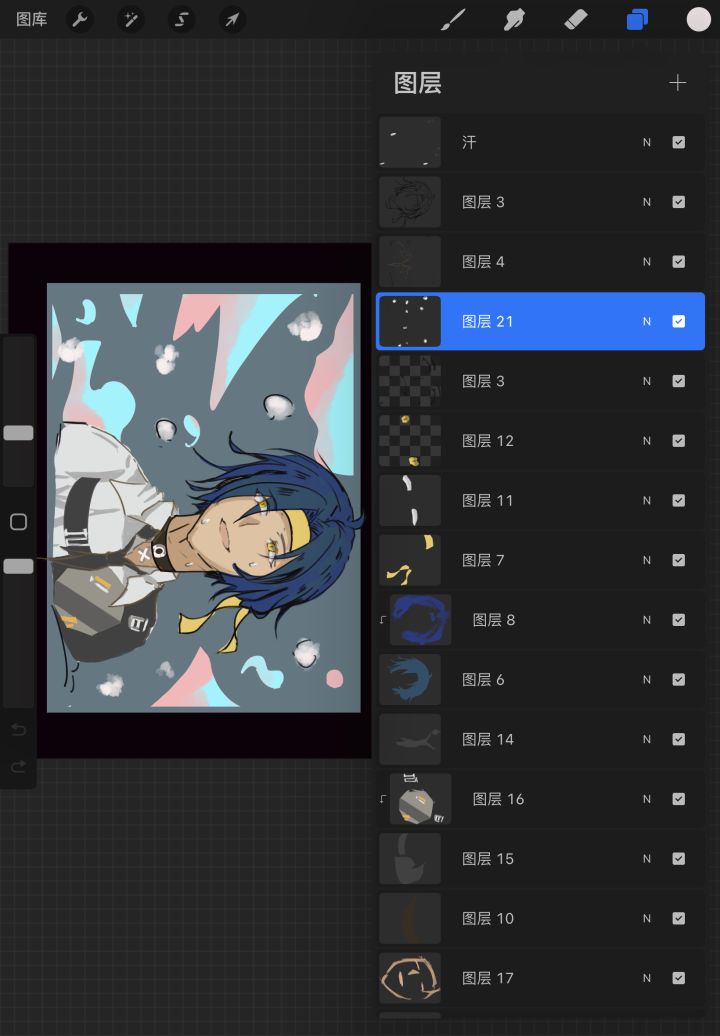This screenshot has width=720, height=1036.
Task: Select layer named 图层 14
Action: (x=540, y=739)
